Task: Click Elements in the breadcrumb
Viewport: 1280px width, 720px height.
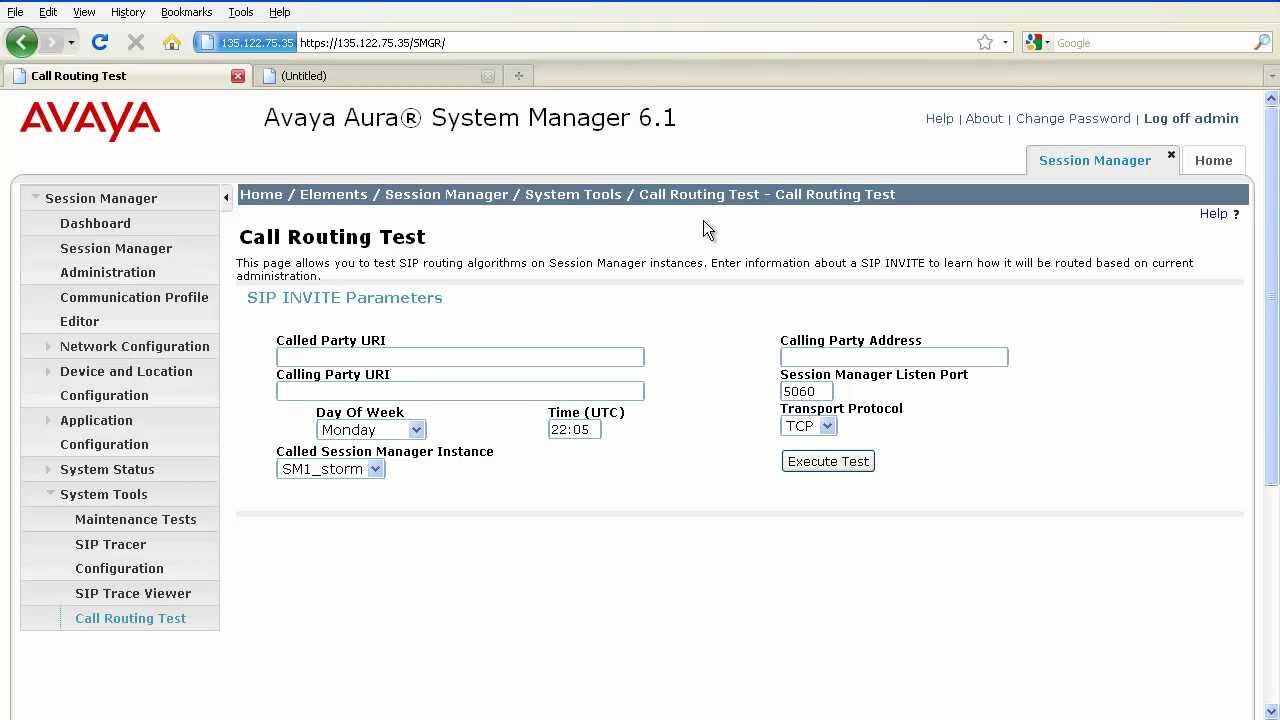Action: [334, 194]
